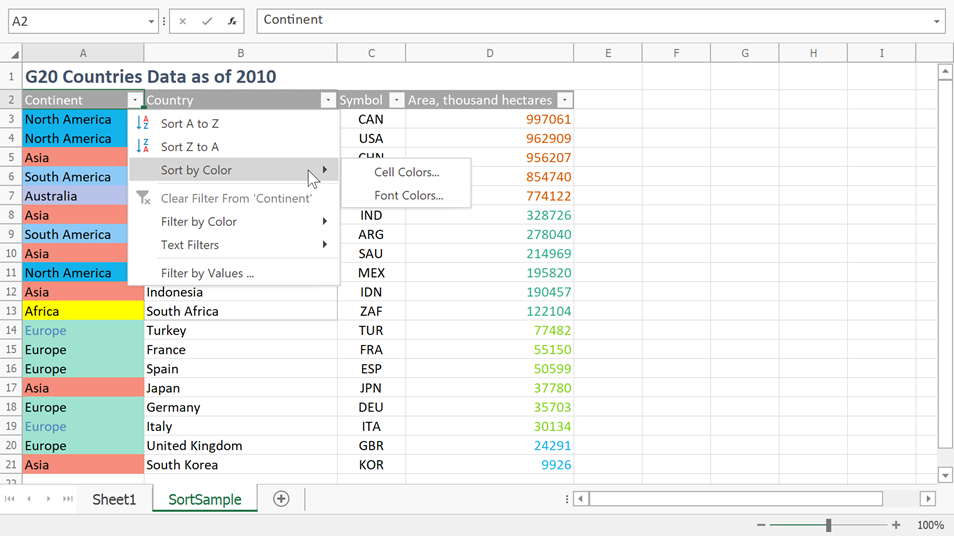Viewport: 954px width, 536px height.
Task: Click the Clear Filter funnel icon
Action: pyautogui.click(x=143, y=198)
